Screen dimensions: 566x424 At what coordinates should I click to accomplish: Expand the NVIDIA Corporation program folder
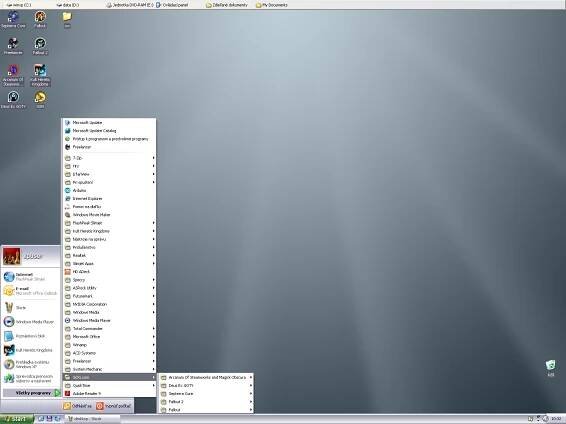pyautogui.click(x=110, y=304)
